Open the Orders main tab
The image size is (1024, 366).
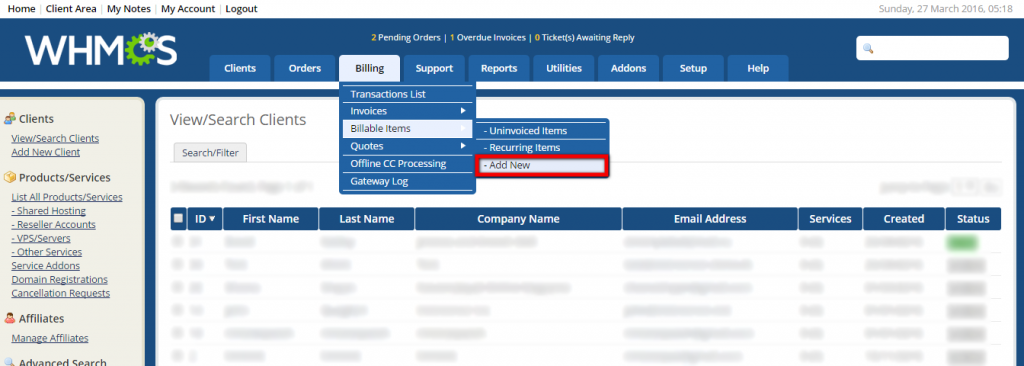tap(305, 69)
